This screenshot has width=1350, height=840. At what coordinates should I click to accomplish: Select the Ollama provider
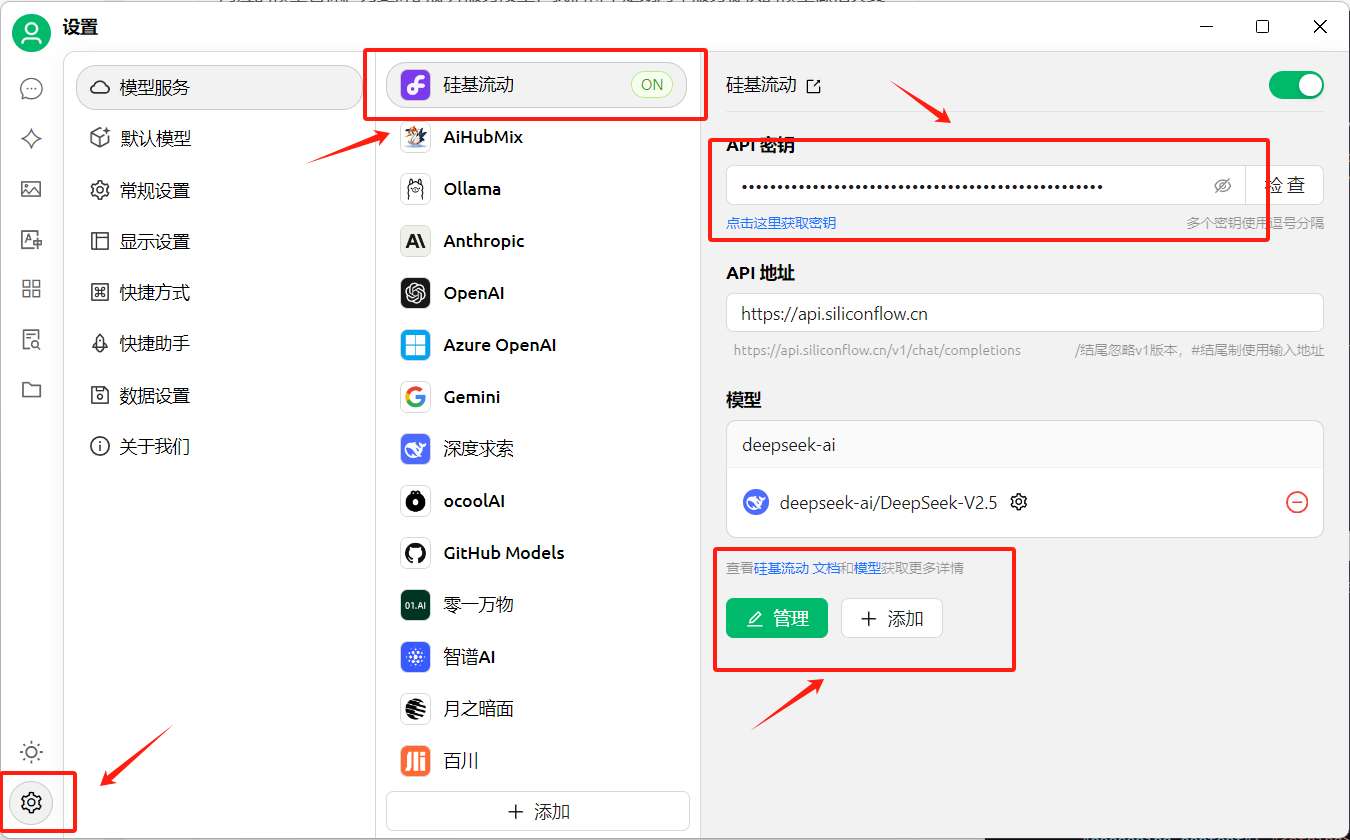[537, 189]
